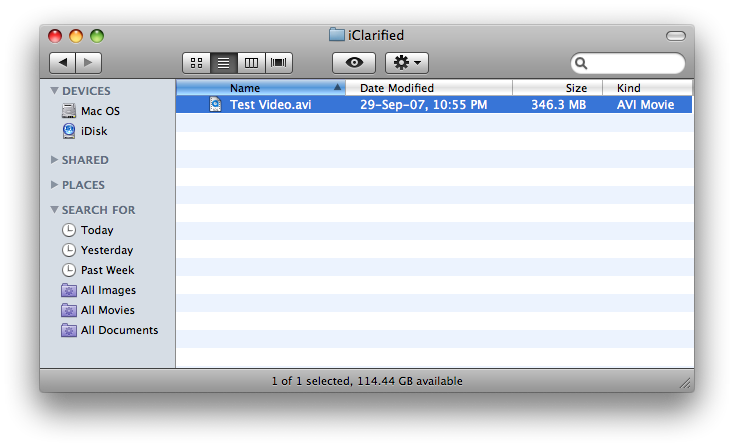Go back to previous folder
The width and height of the screenshot is (734, 447).
point(62,63)
